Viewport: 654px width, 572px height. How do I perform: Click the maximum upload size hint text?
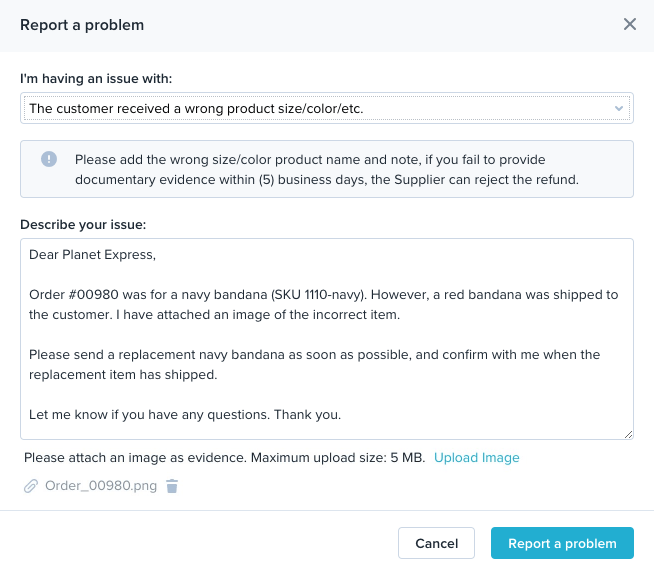coord(225,458)
